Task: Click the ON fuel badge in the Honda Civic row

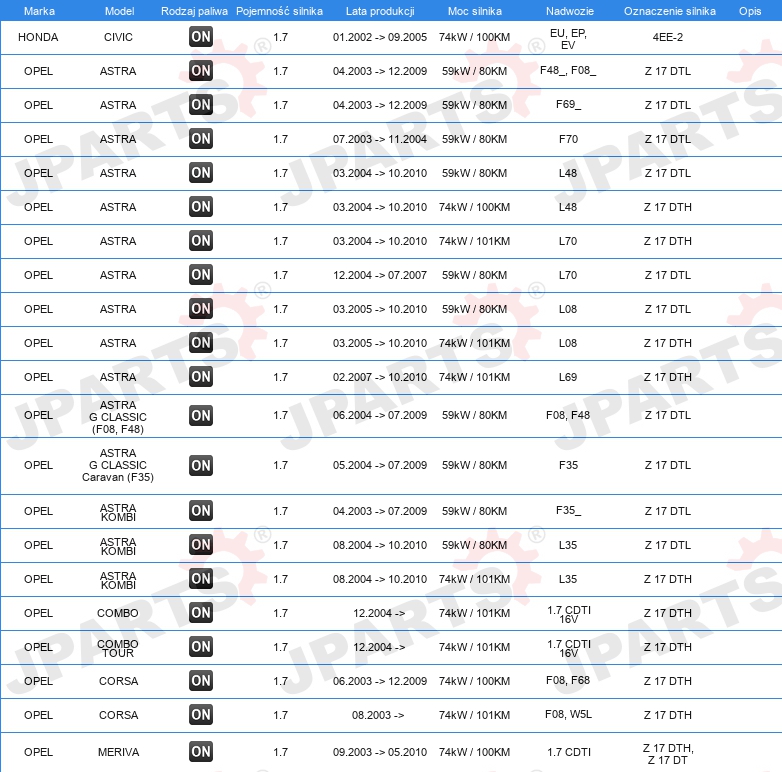Action: click(201, 37)
